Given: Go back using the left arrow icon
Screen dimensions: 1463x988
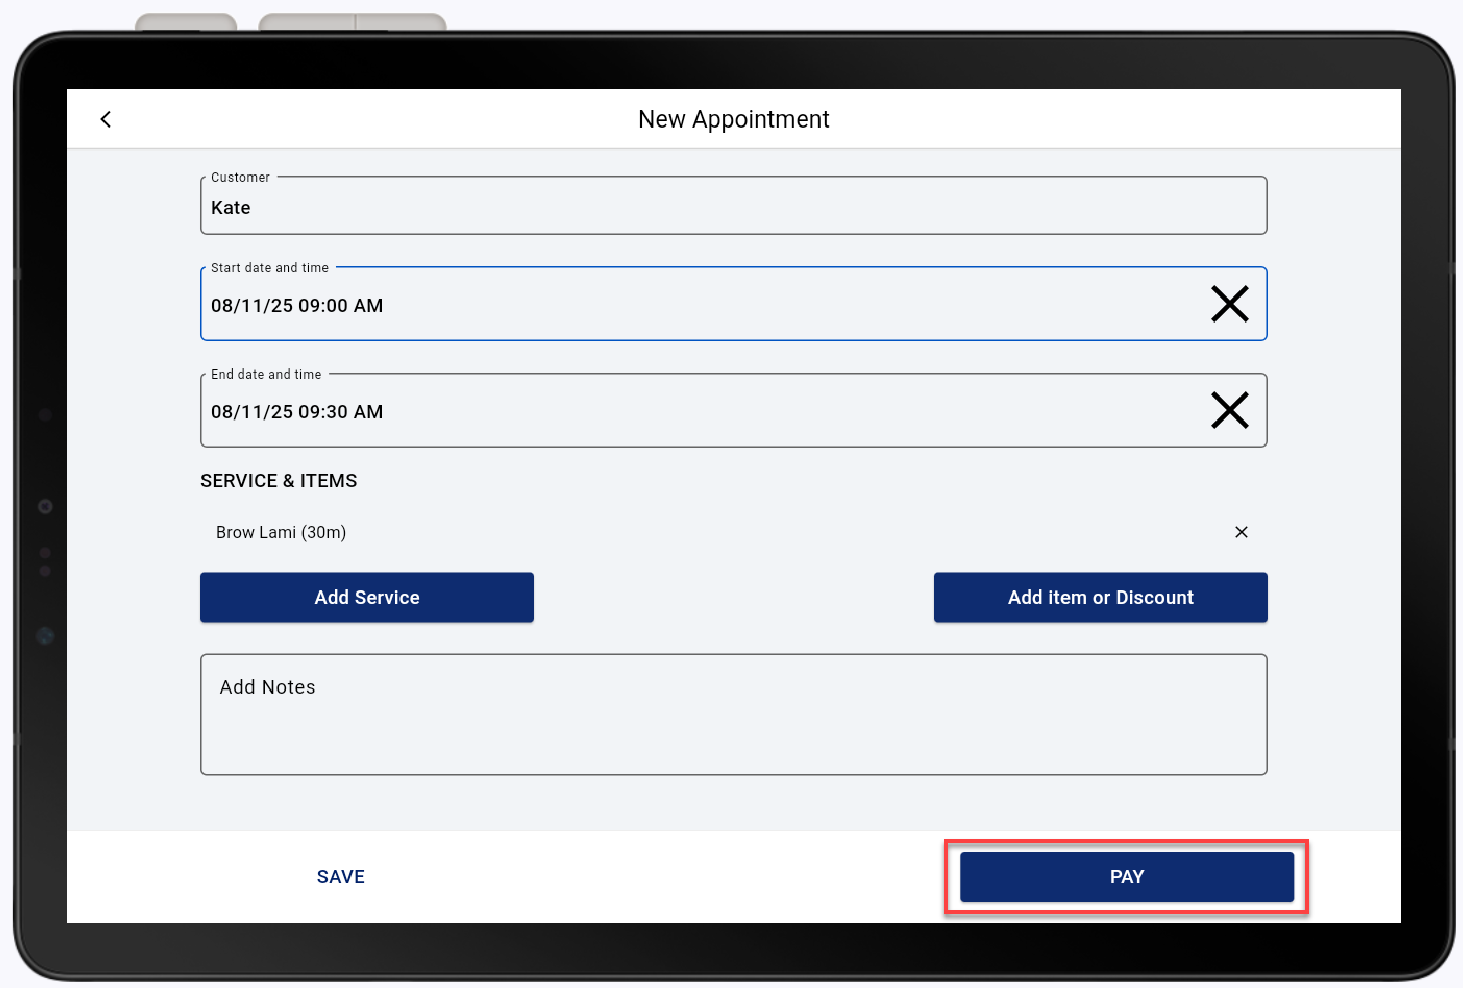Looking at the screenshot, I should pos(106,120).
